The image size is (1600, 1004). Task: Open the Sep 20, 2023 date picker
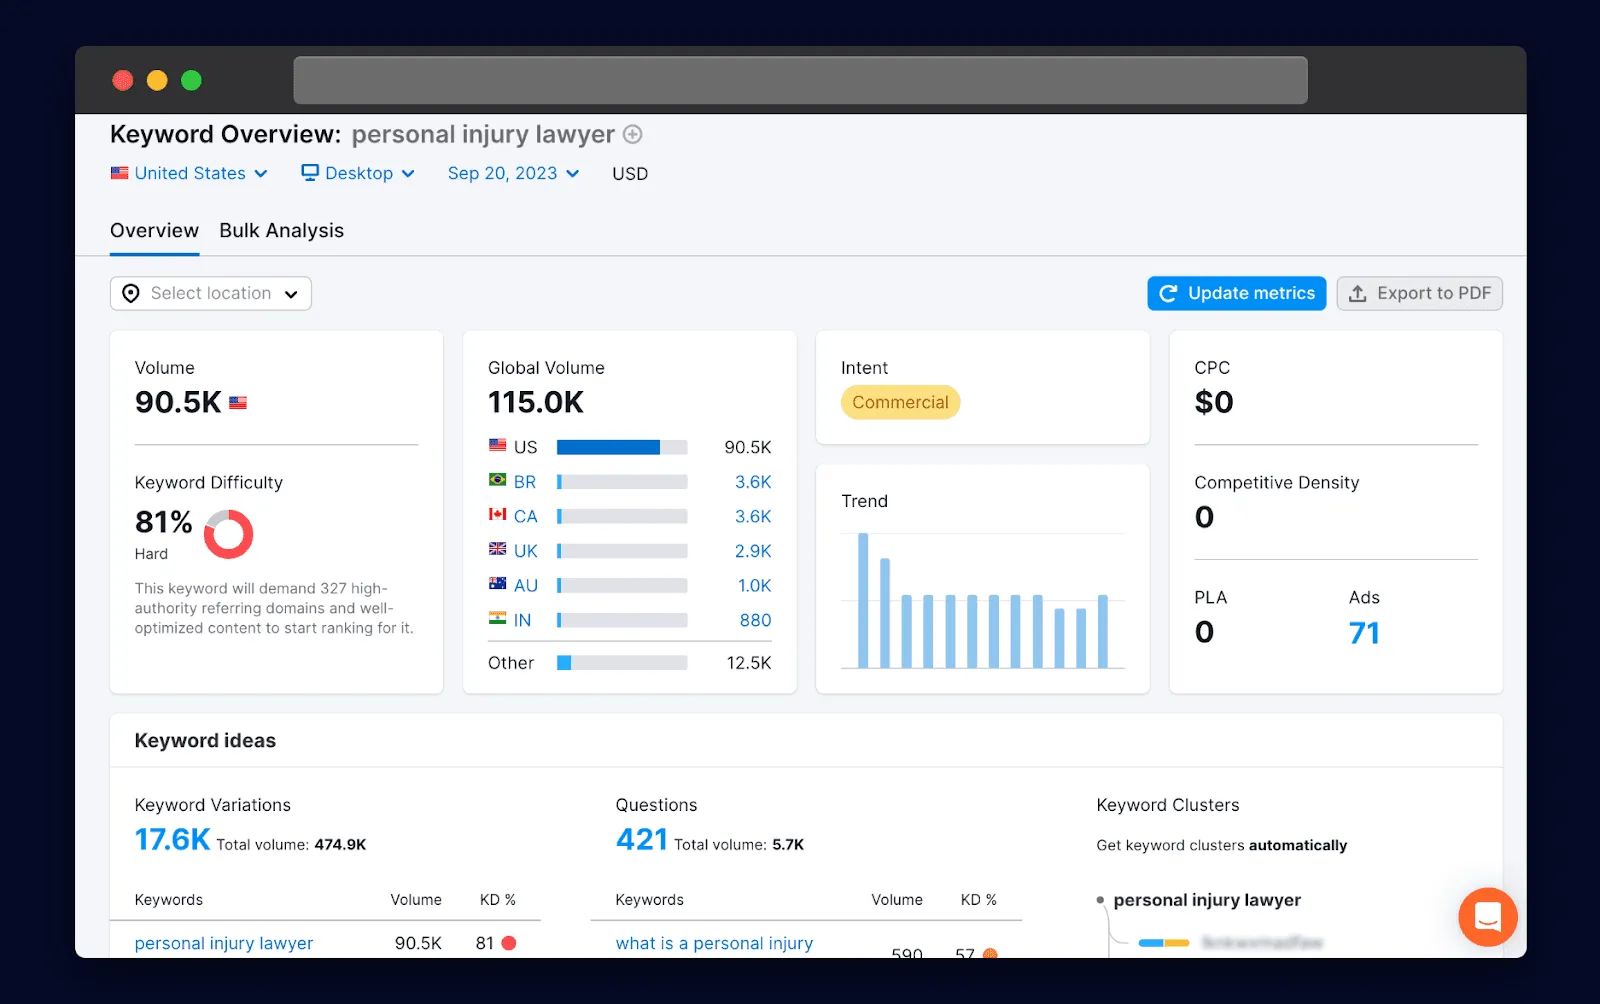point(513,173)
